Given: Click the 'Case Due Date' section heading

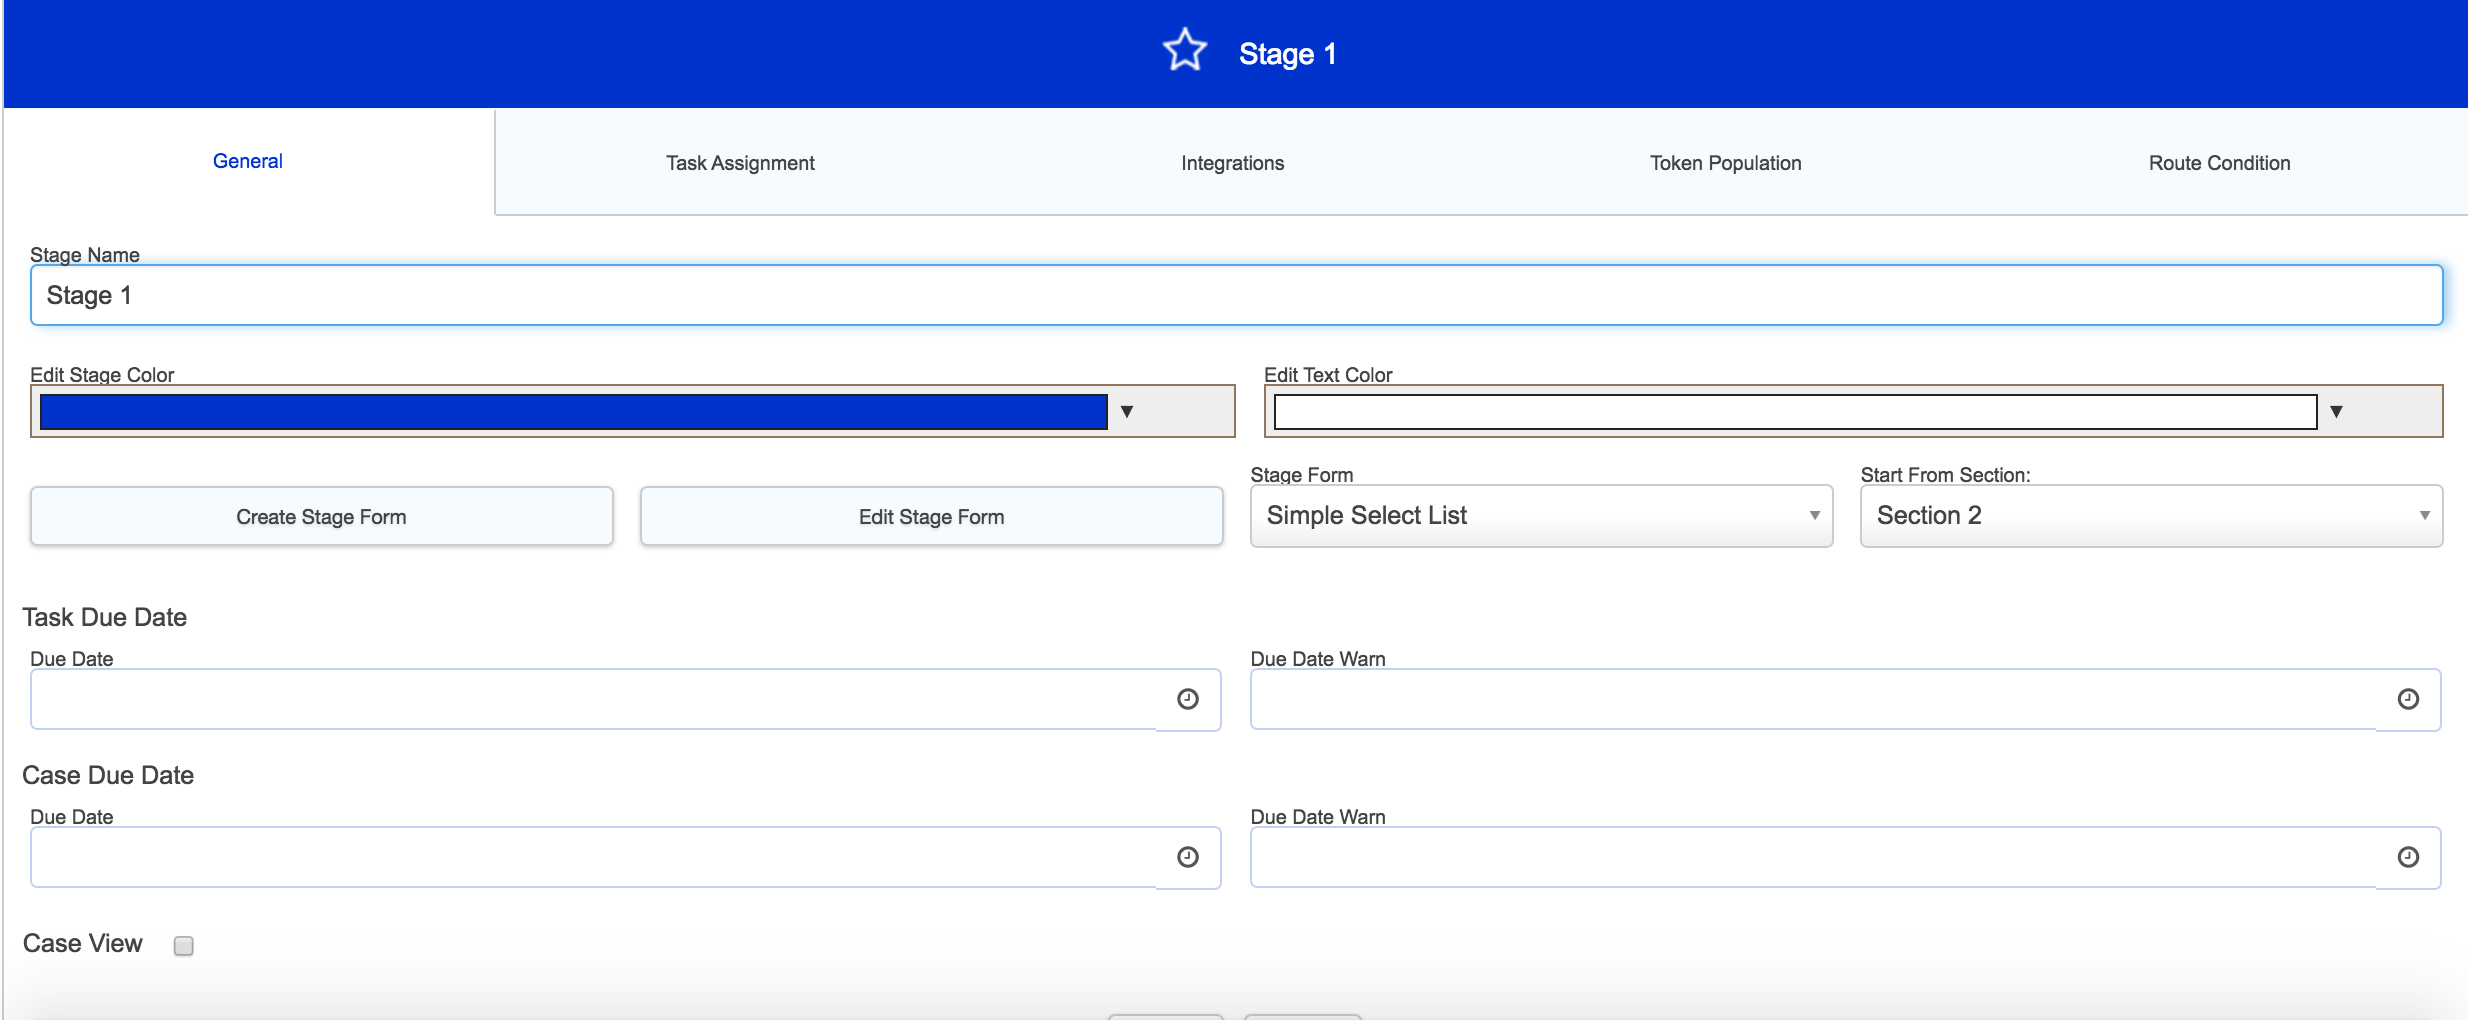Looking at the screenshot, I should pyautogui.click(x=108, y=775).
